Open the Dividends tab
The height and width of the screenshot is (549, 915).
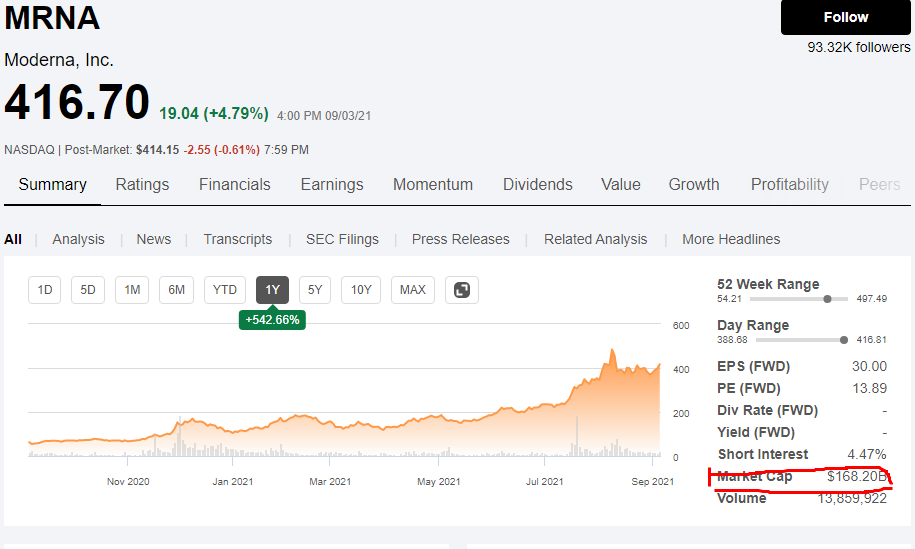coord(537,184)
